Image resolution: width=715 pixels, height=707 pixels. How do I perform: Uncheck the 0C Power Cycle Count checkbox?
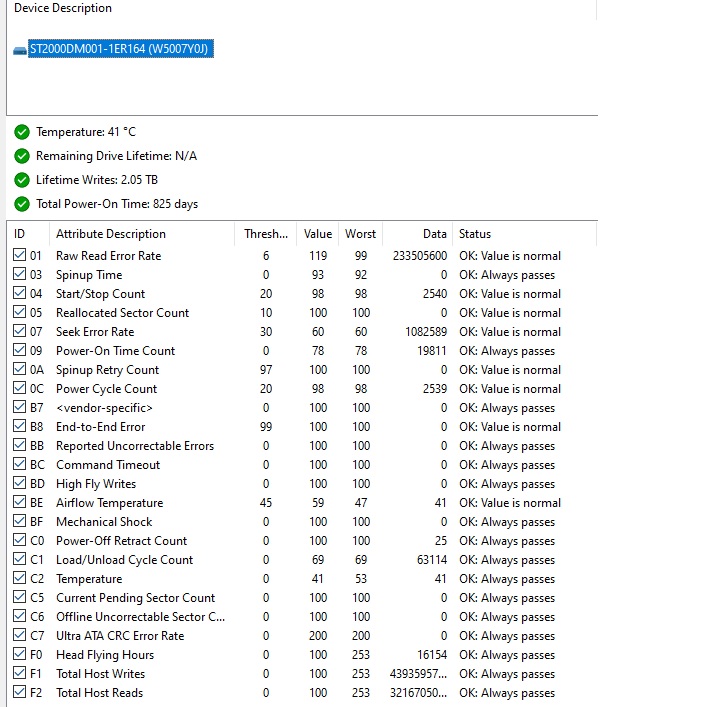[19, 388]
